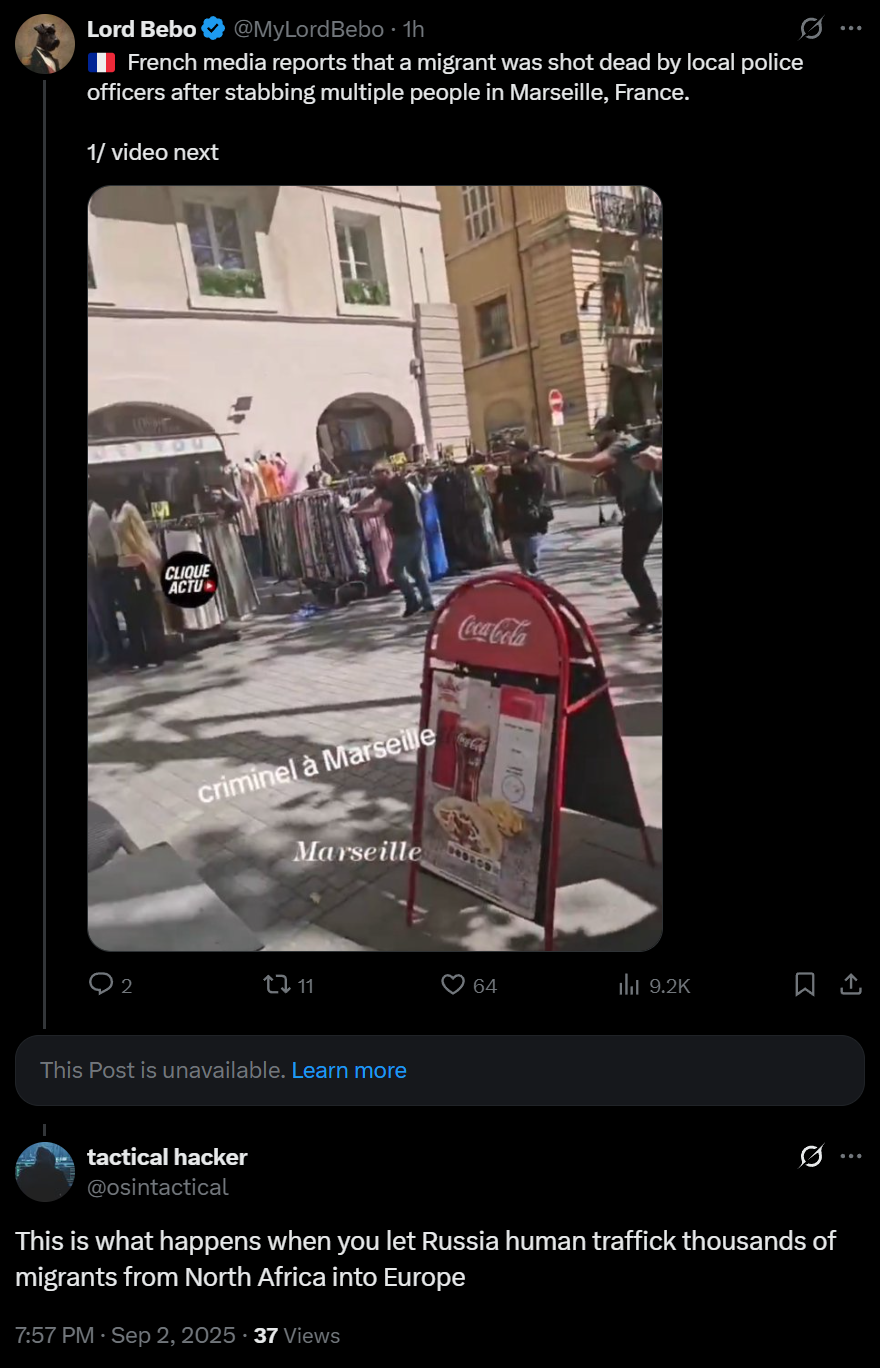
Task: View analytics showing 9.2K views
Action: coord(654,985)
